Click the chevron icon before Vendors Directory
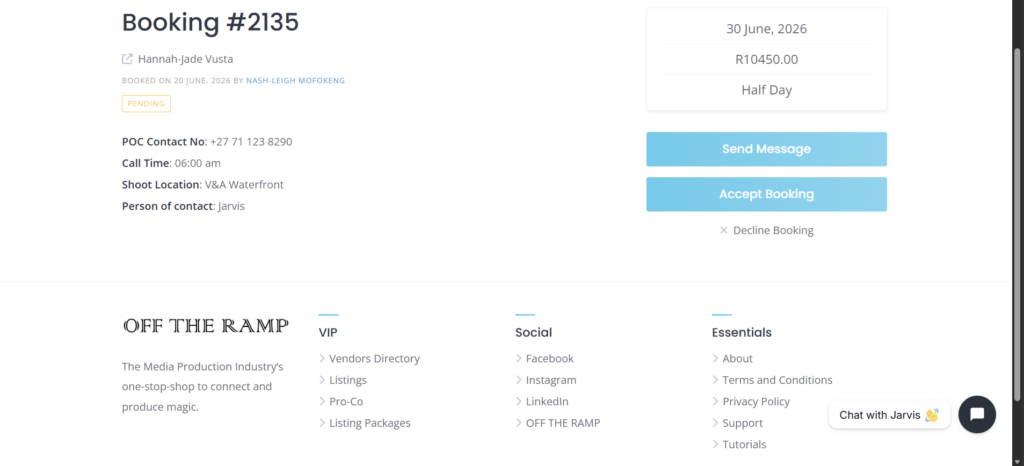 [322, 358]
